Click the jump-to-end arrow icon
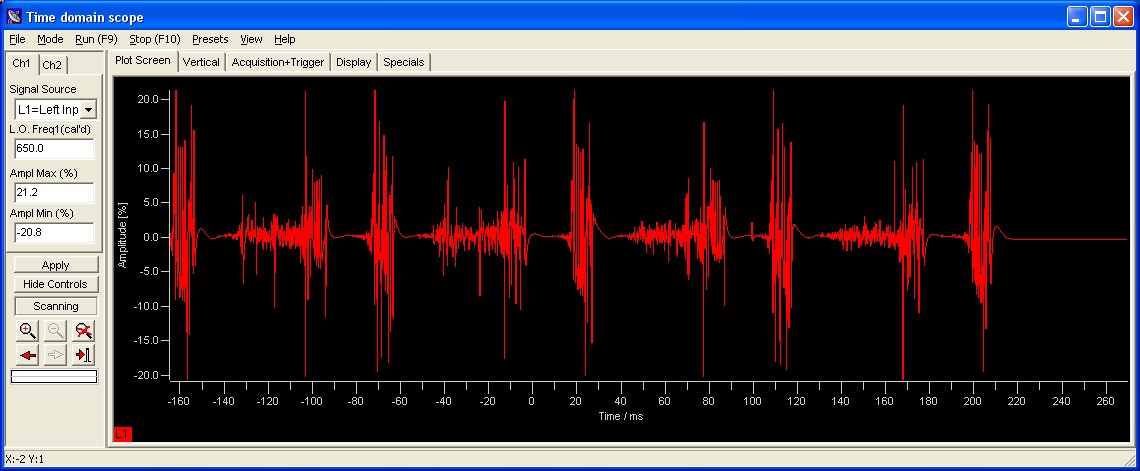This screenshot has width=1140, height=471. pos(84,355)
